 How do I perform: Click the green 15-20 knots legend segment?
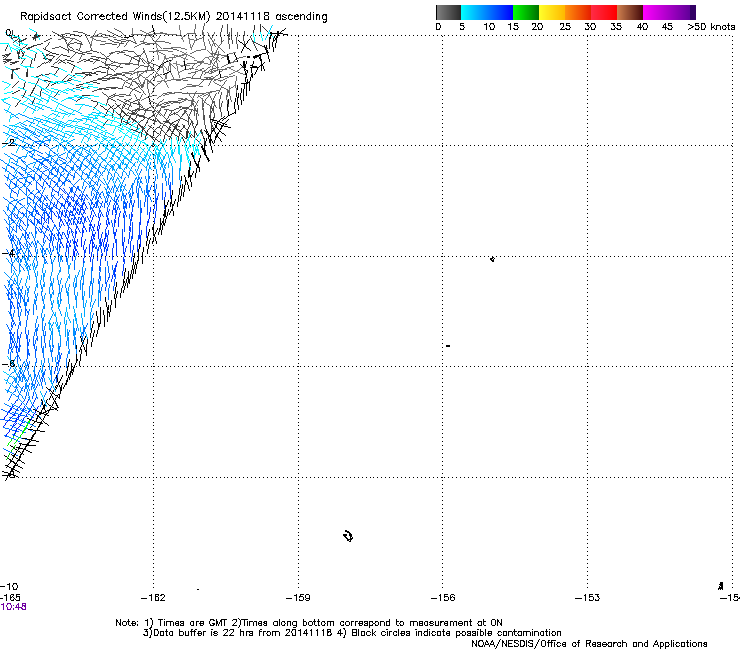[x=526, y=12]
